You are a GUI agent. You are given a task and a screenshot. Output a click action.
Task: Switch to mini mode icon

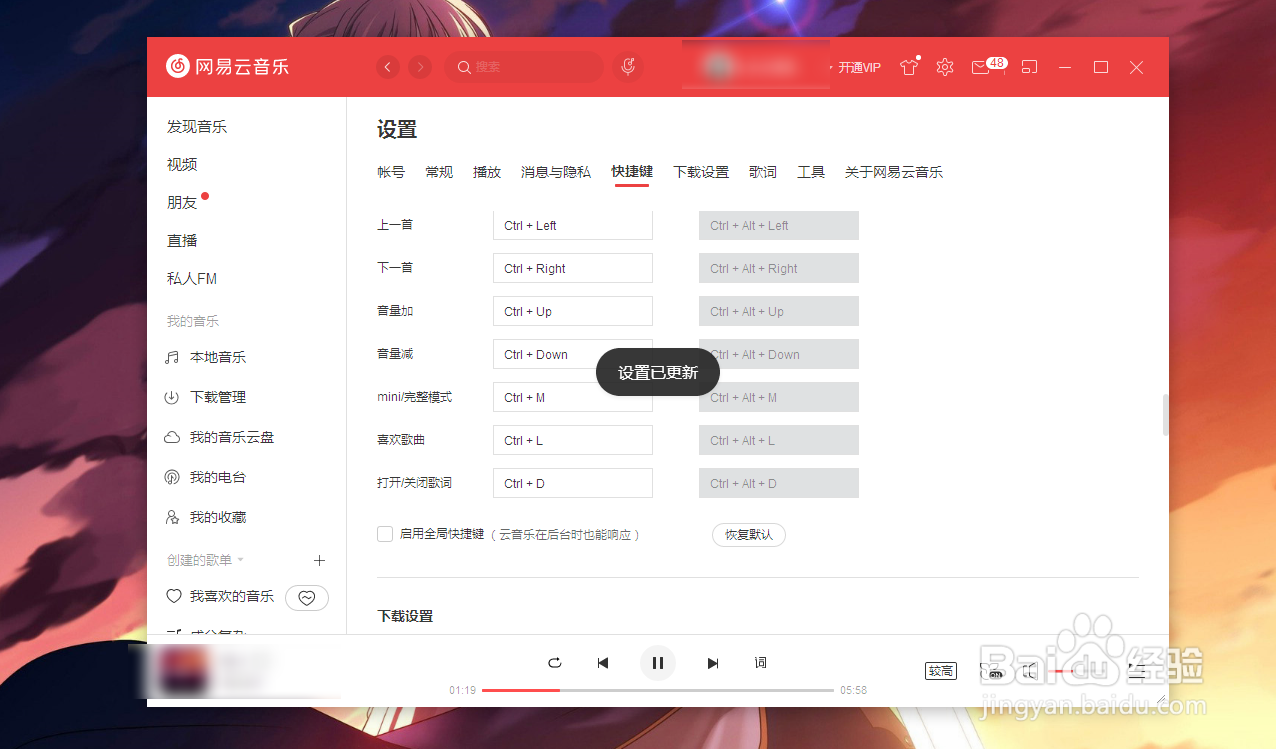tap(1029, 67)
